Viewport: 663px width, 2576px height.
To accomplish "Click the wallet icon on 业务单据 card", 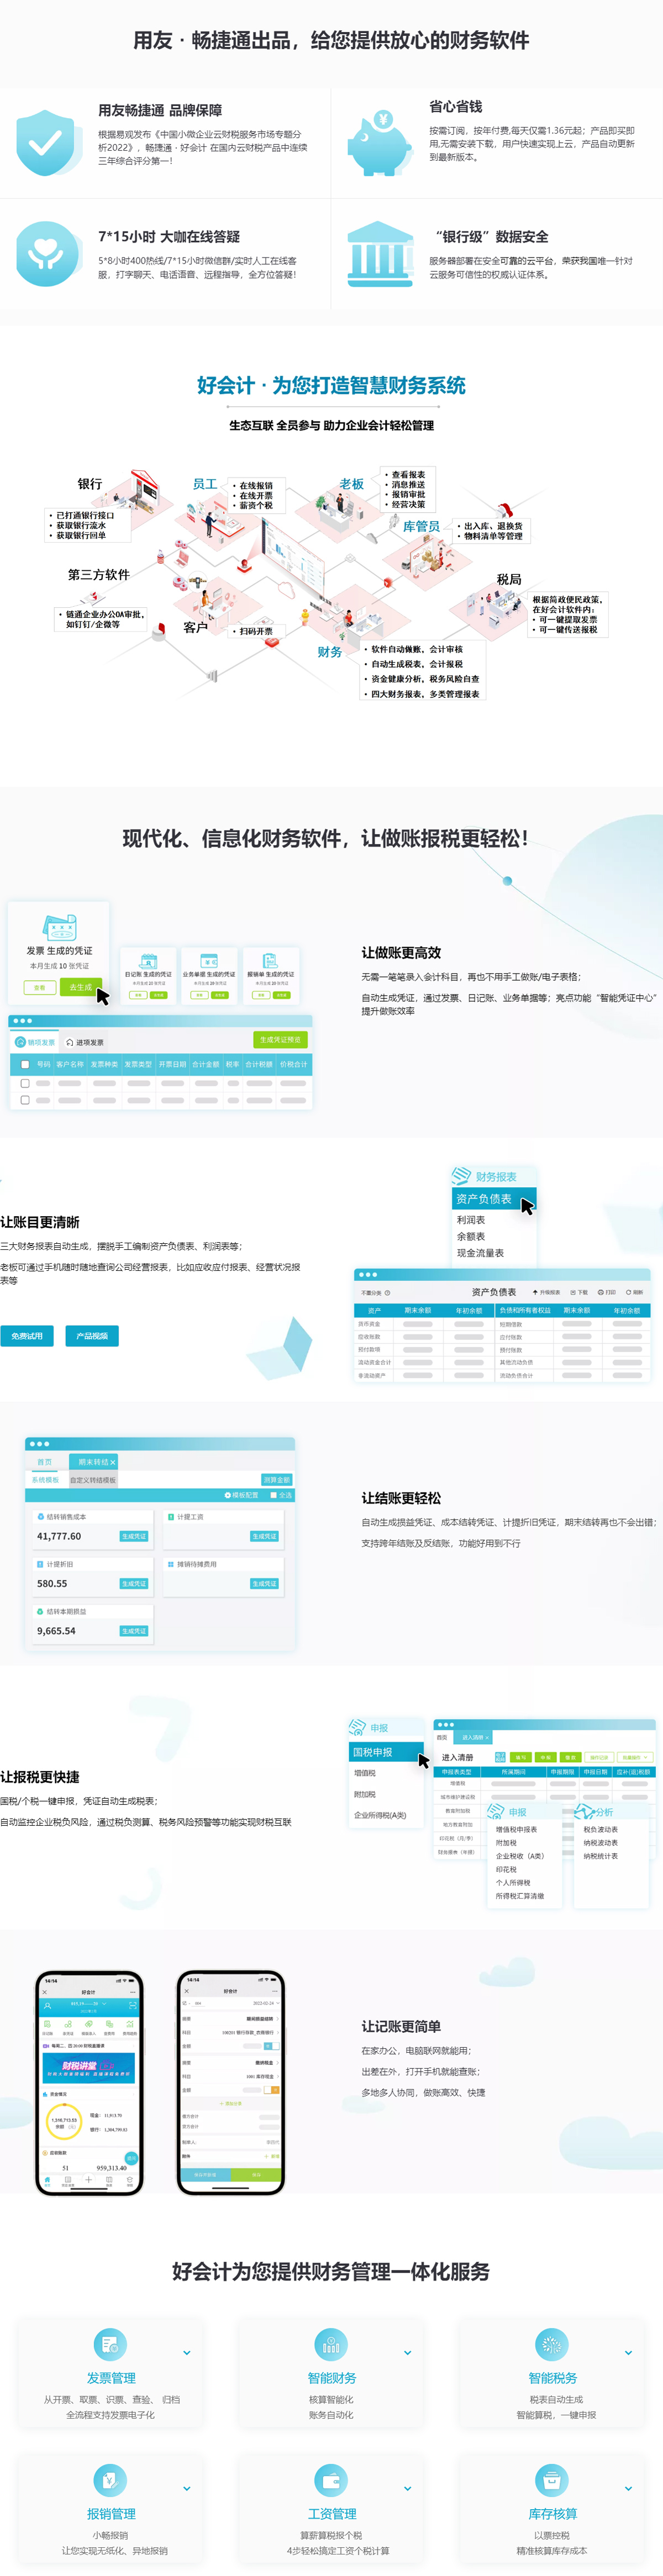I will pyautogui.click(x=209, y=961).
